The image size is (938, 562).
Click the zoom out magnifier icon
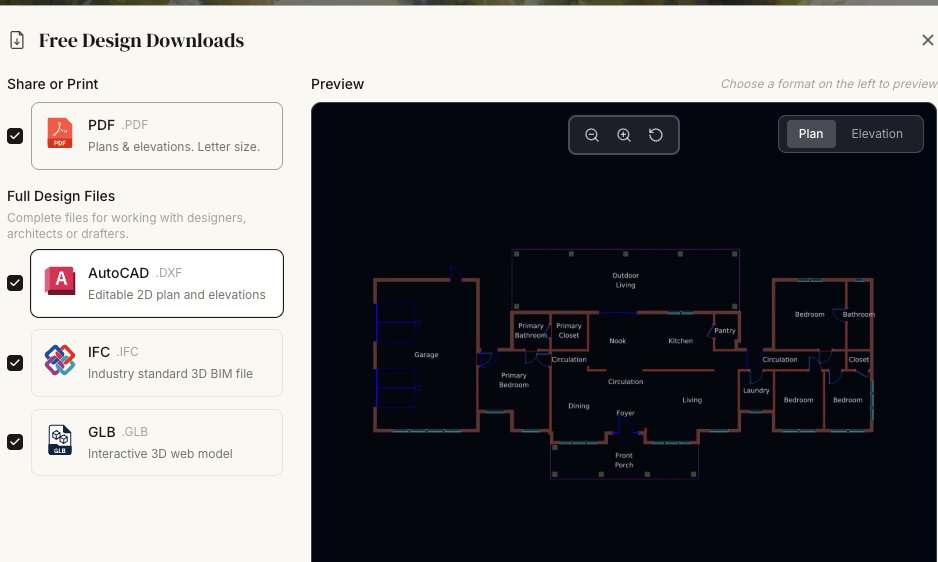coord(592,135)
